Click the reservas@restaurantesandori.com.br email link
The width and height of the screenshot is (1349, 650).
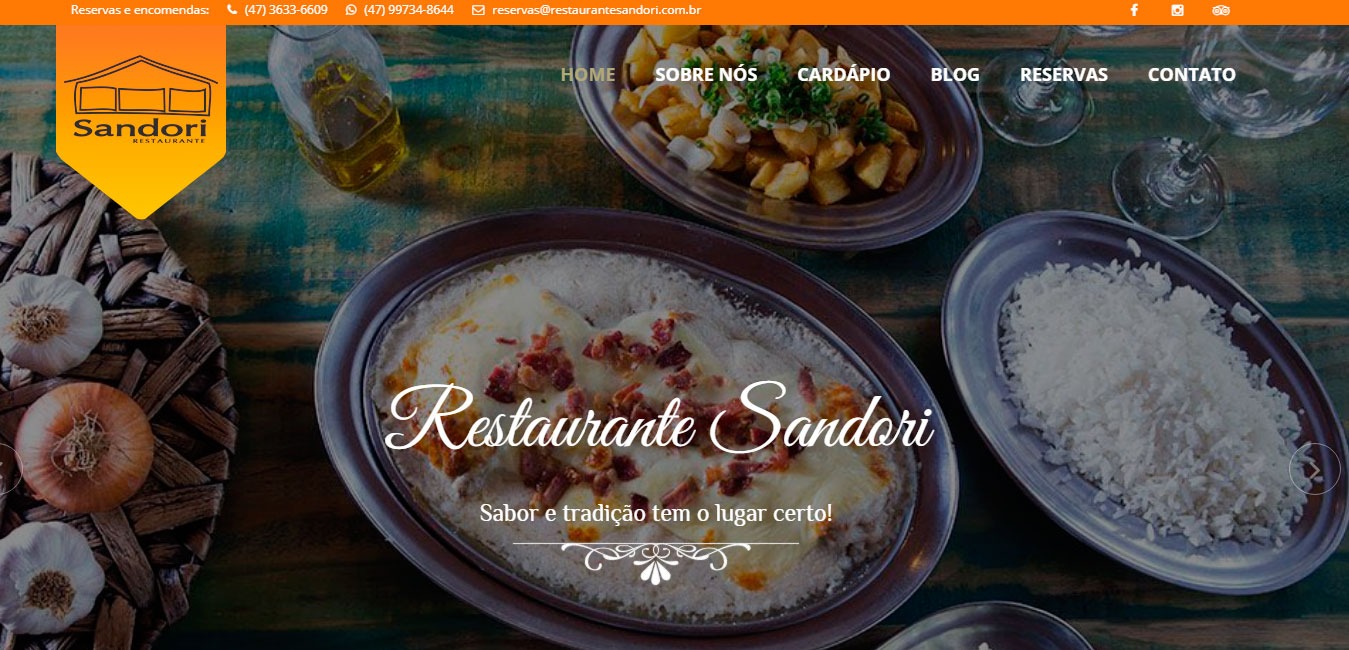pyautogui.click(x=596, y=10)
